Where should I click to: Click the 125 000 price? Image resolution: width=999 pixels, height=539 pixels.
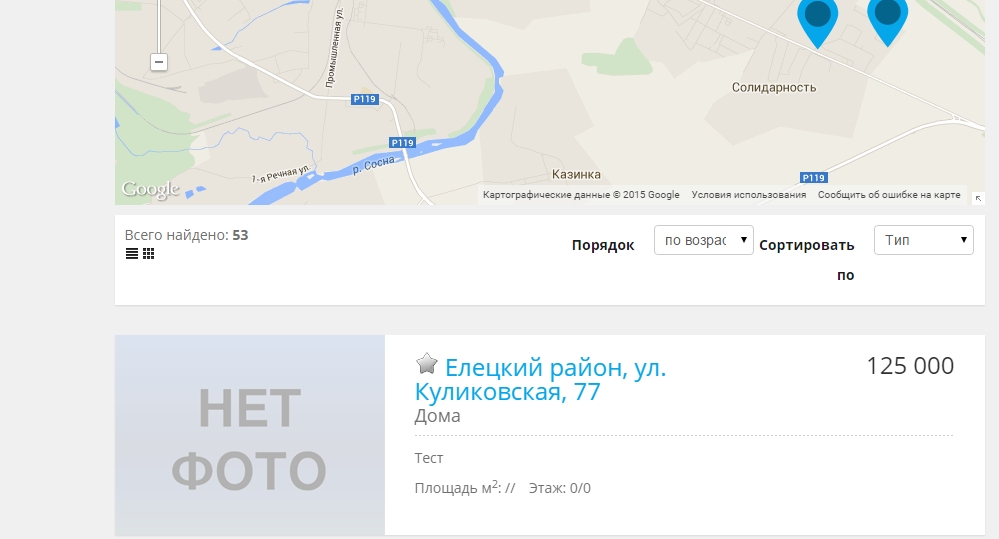click(910, 366)
